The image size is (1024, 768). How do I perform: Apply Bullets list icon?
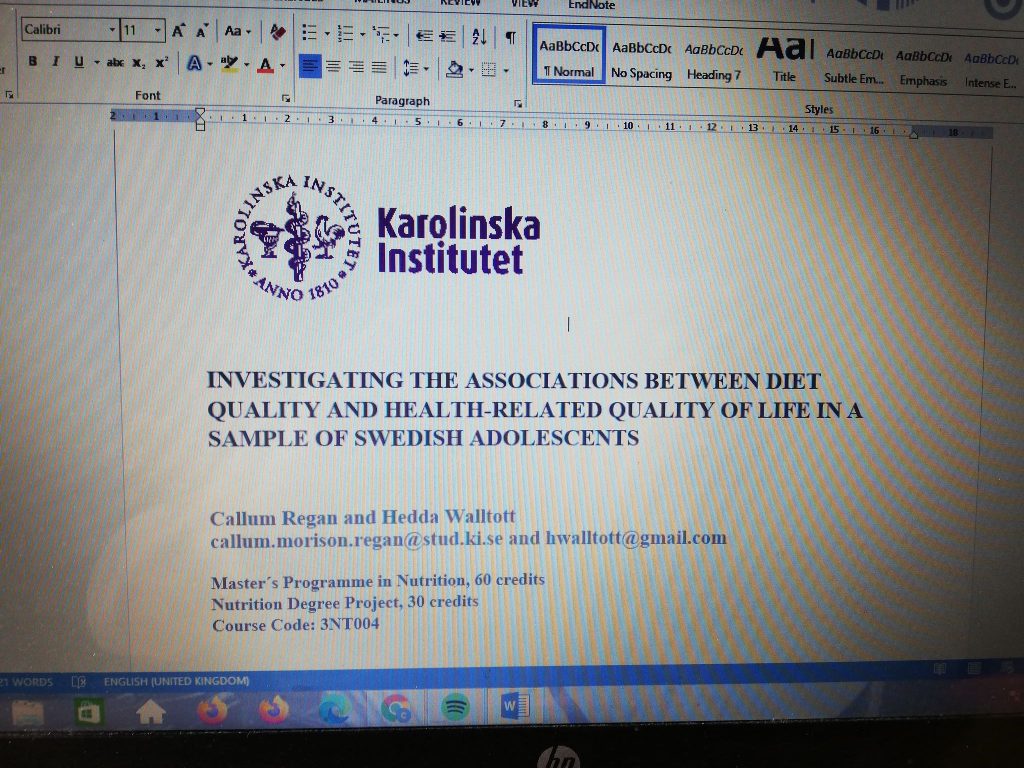tap(310, 33)
